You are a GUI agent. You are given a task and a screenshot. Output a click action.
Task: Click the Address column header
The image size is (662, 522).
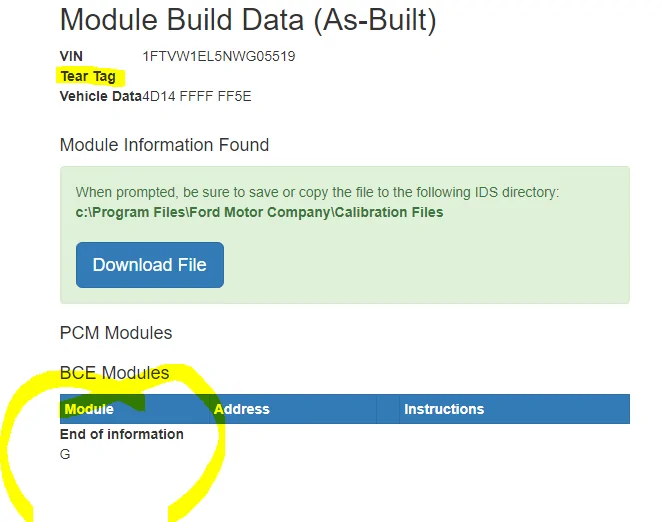click(242, 409)
